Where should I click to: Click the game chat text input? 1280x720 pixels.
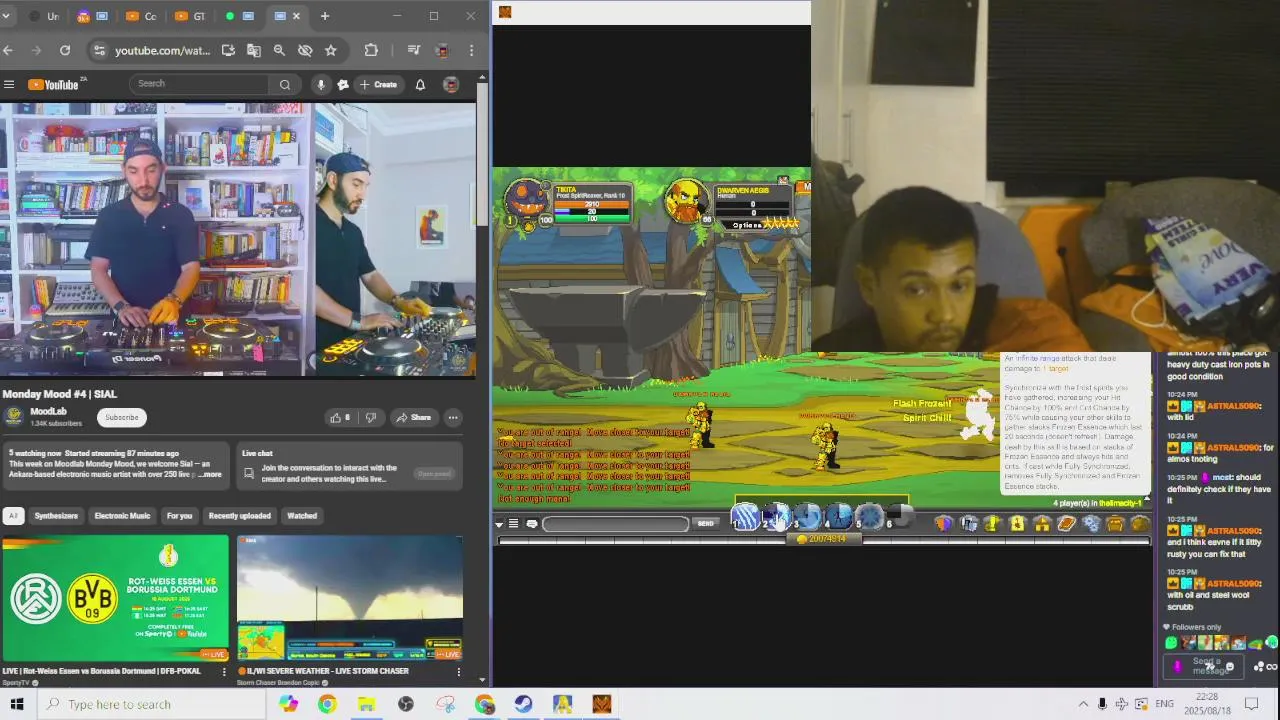tap(616, 524)
